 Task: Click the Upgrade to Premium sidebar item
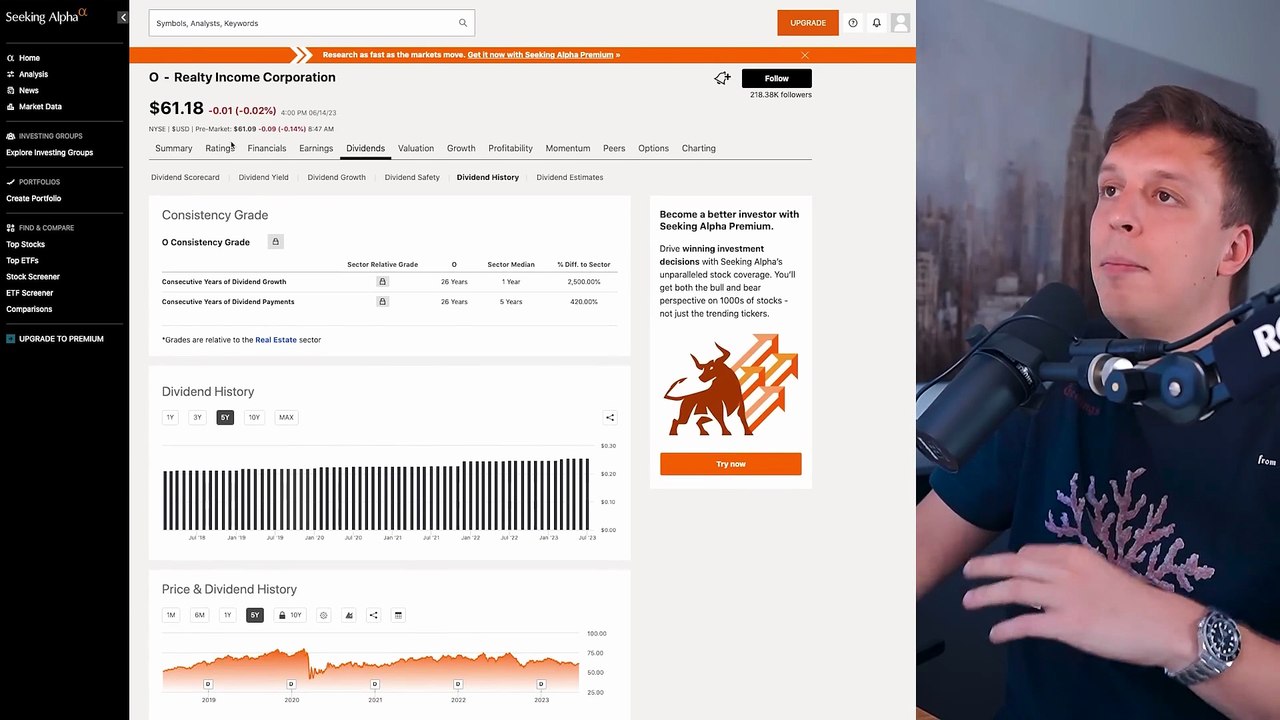click(54, 339)
